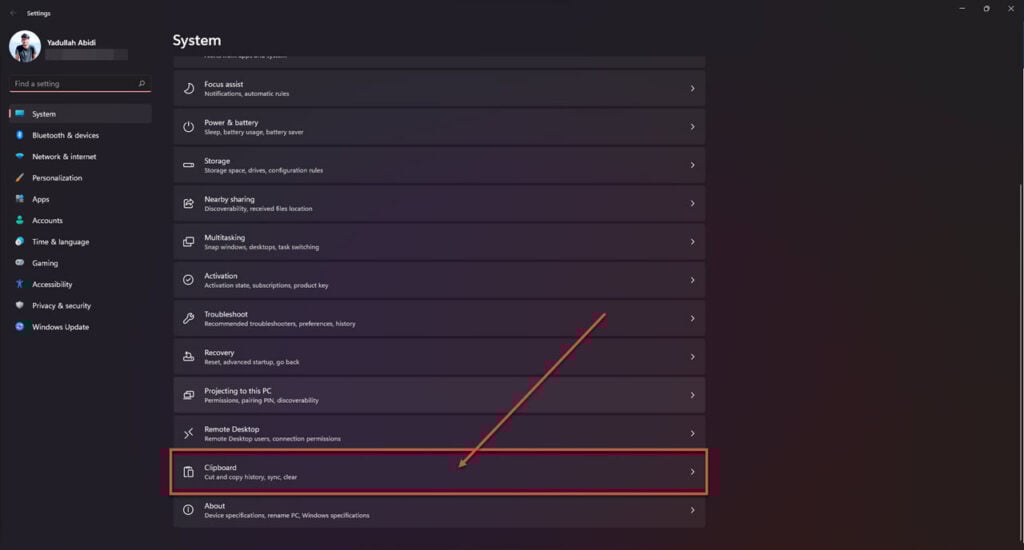Click 'Reset, advanced startup, go back' text
This screenshot has height=550, width=1024.
click(251, 363)
